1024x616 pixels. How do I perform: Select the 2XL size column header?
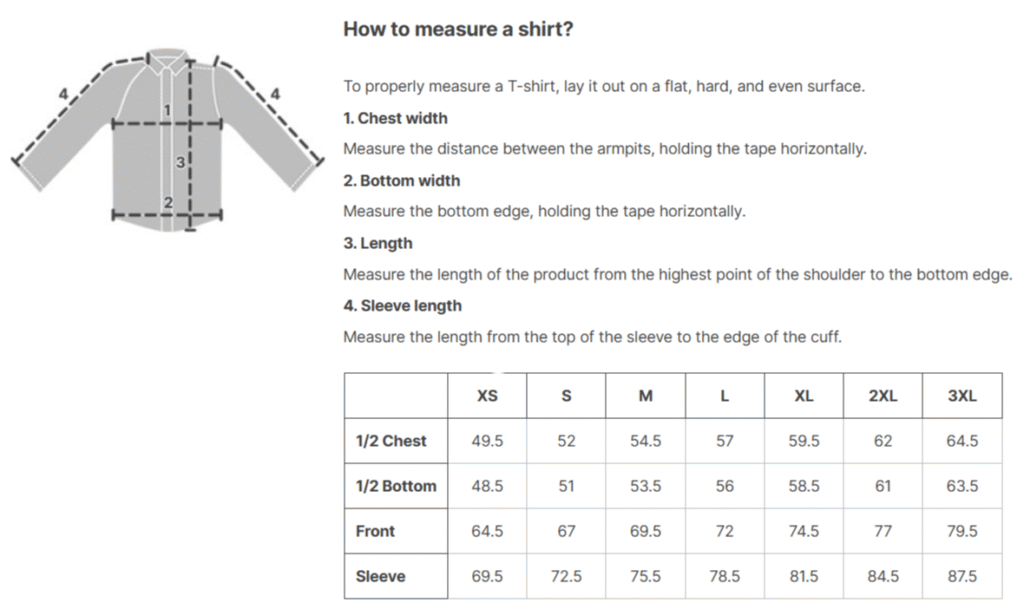(x=883, y=396)
